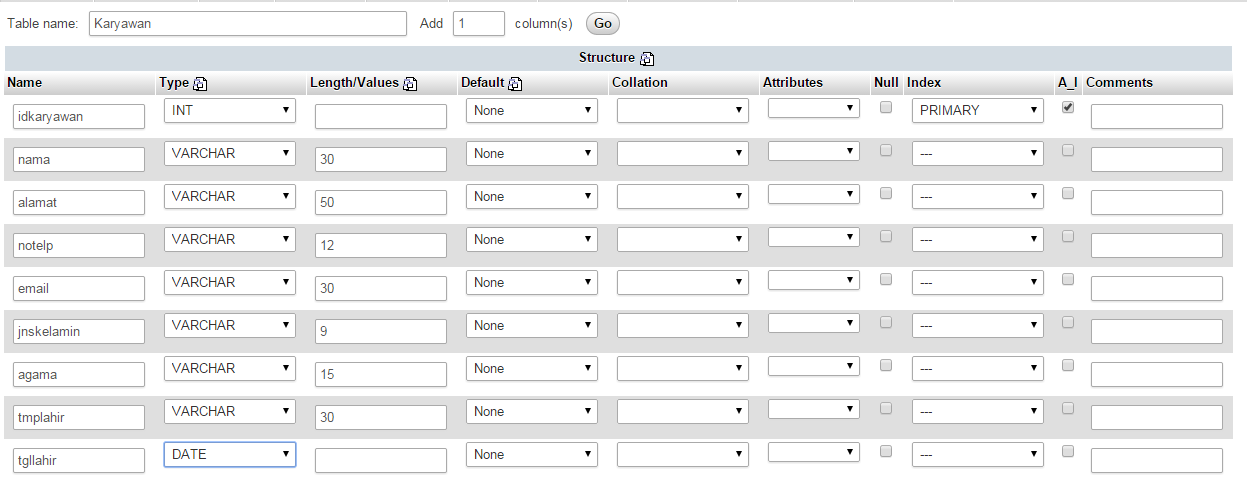The height and width of the screenshot is (490, 1247).
Task: Click the Comments field for tmplahir
Action: tap(1157, 417)
